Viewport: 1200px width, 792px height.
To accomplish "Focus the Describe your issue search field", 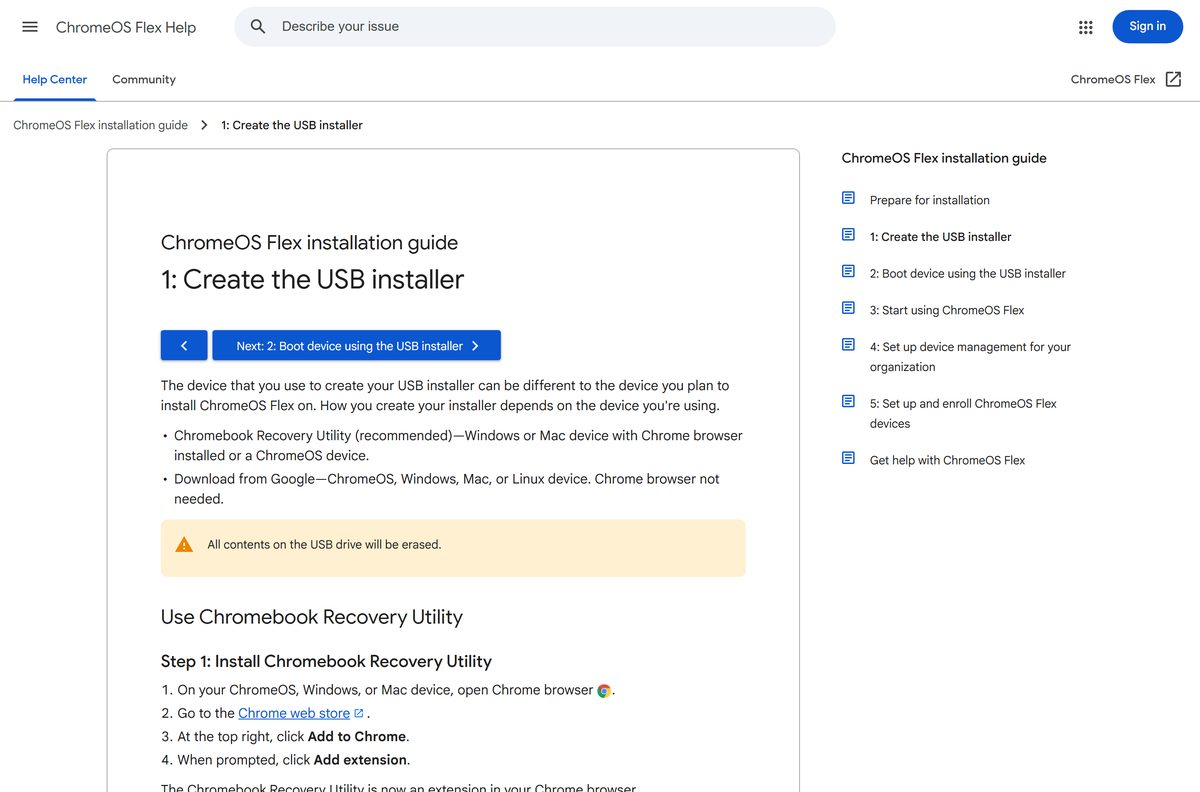I will [x=535, y=27].
